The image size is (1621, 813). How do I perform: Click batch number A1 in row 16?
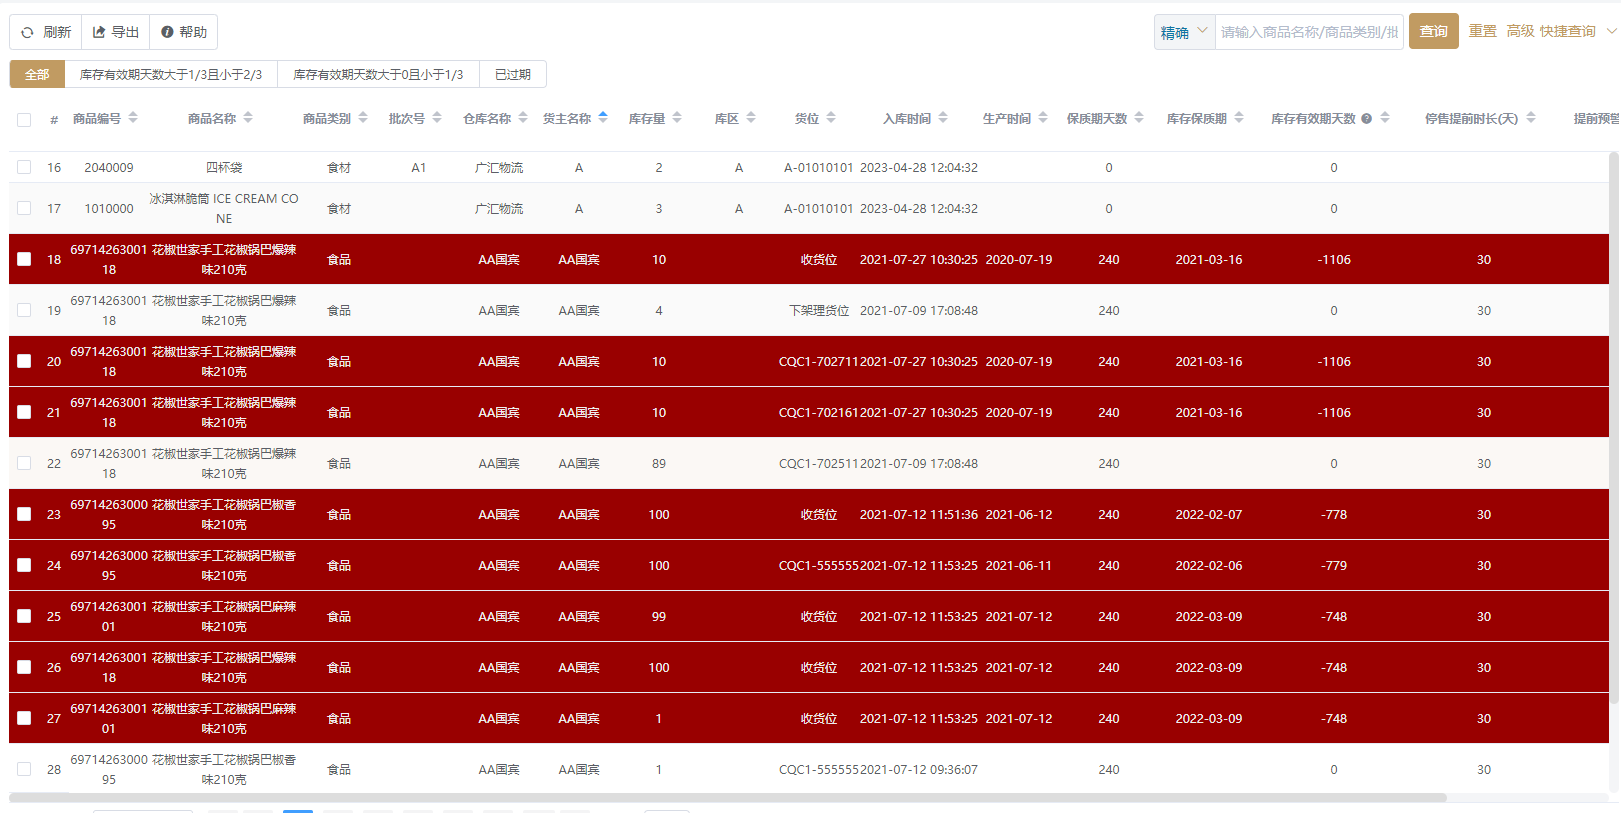419,167
